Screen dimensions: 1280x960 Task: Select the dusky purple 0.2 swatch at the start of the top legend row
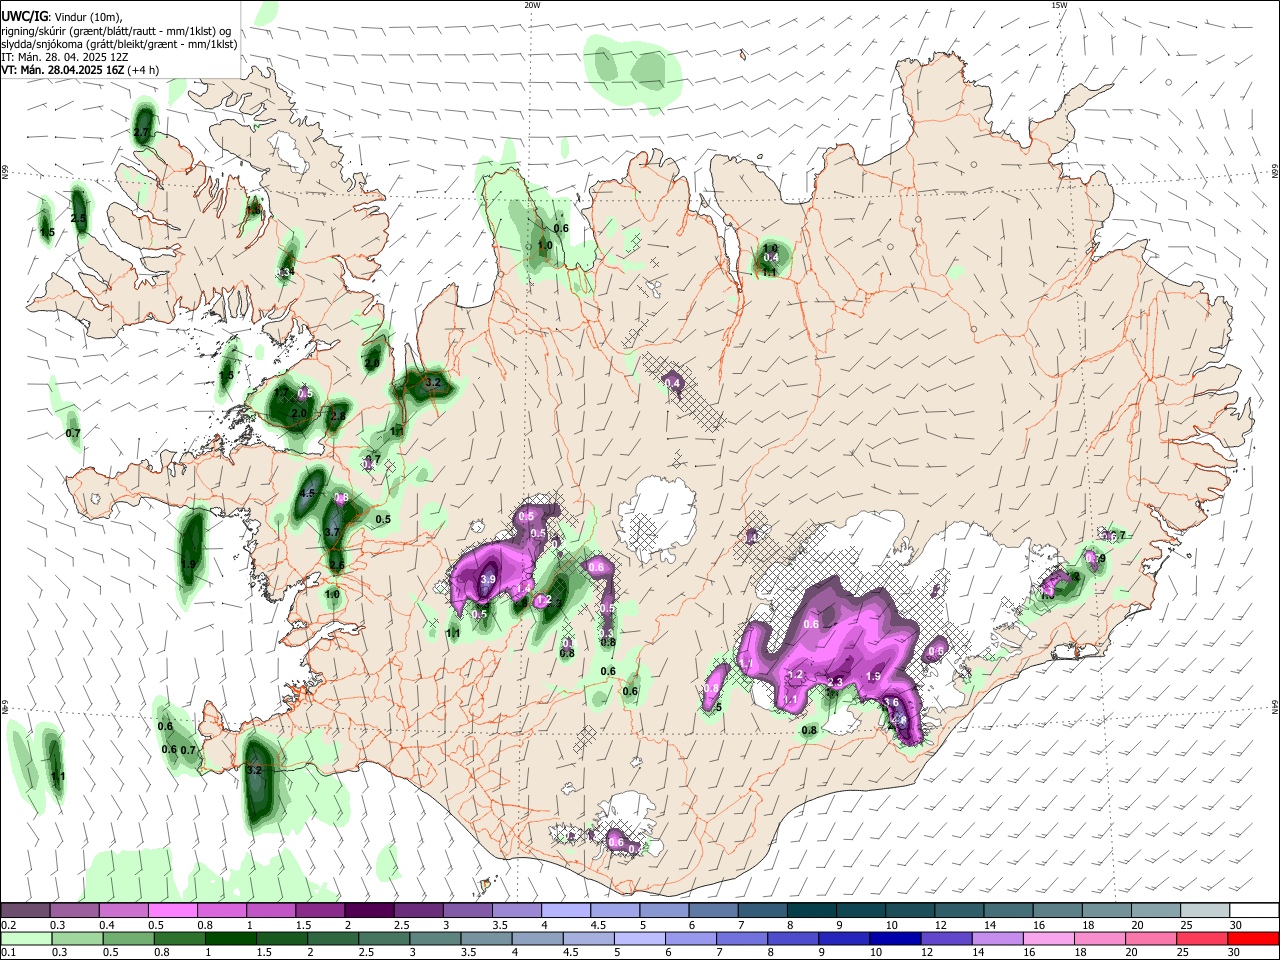(26, 911)
